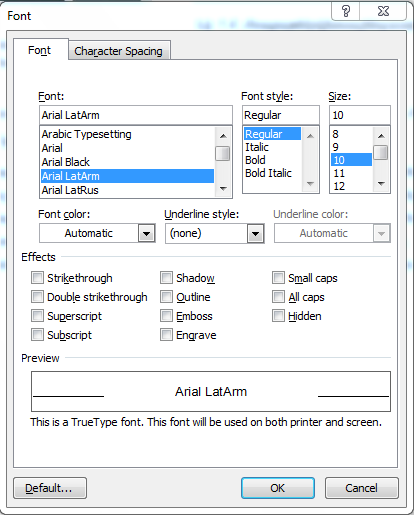
Task: Click font list scroll down arrow
Action: click(x=223, y=189)
